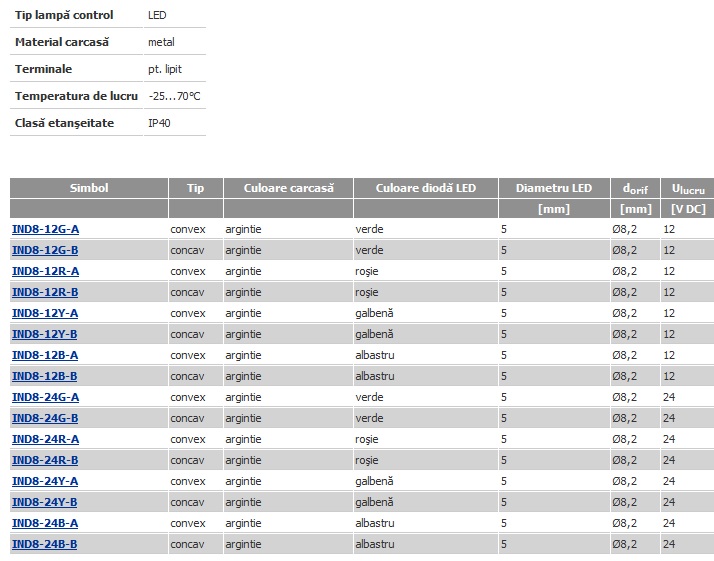The image size is (714, 561).
Task: Click the IND8-12B-B symbol link
Action: (x=45, y=376)
